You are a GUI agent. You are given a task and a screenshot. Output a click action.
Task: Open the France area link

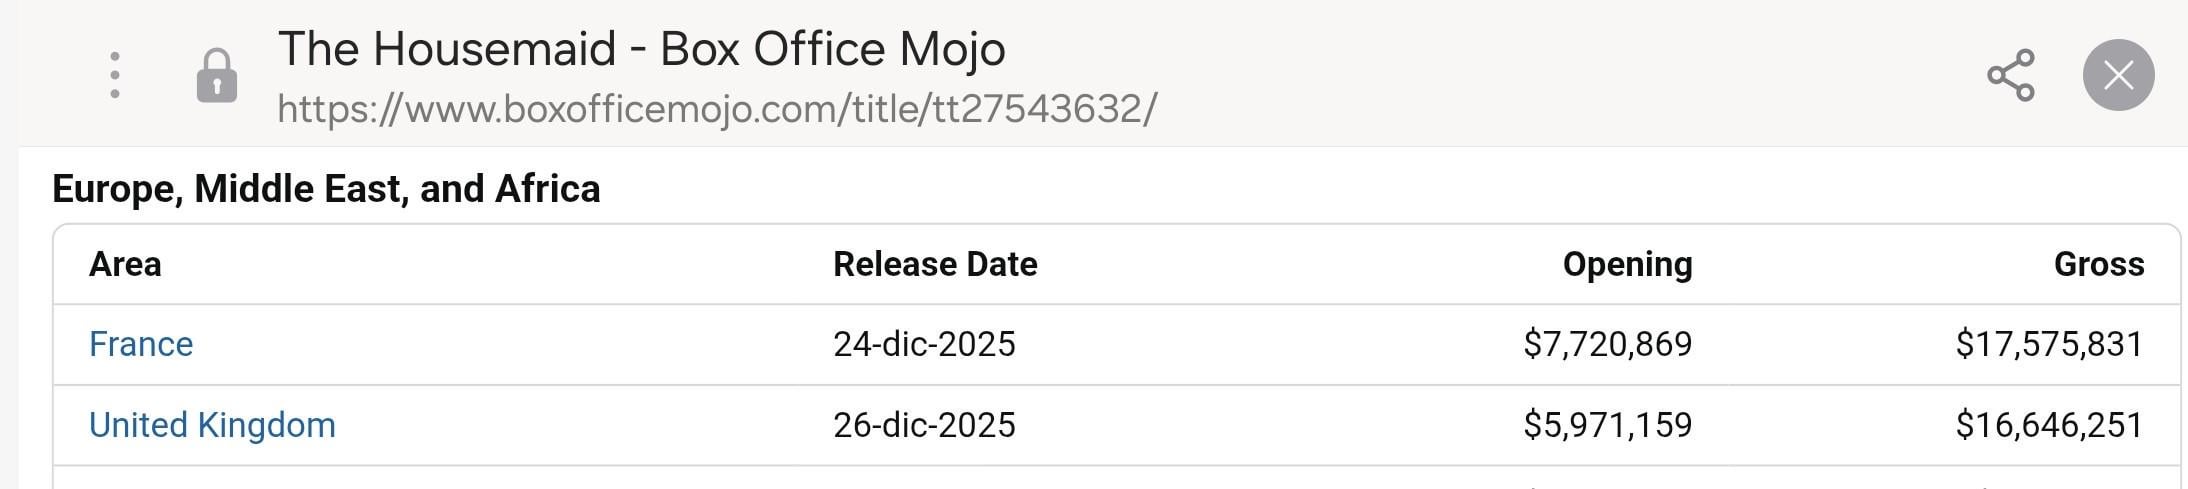pos(141,344)
